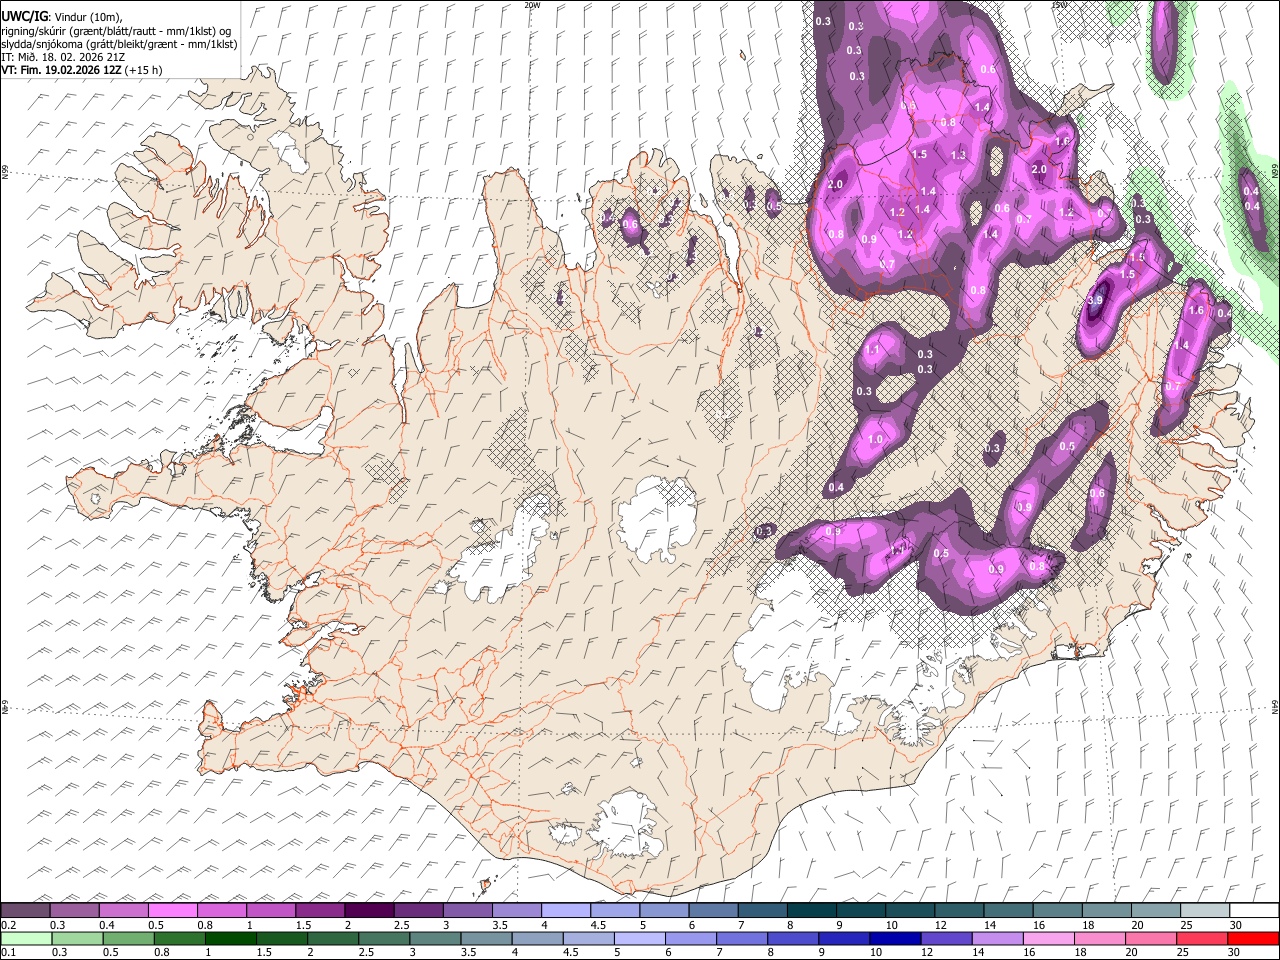
Task: Click the darkest purple 2 swatch in upper legend row
Action: click(x=369, y=911)
